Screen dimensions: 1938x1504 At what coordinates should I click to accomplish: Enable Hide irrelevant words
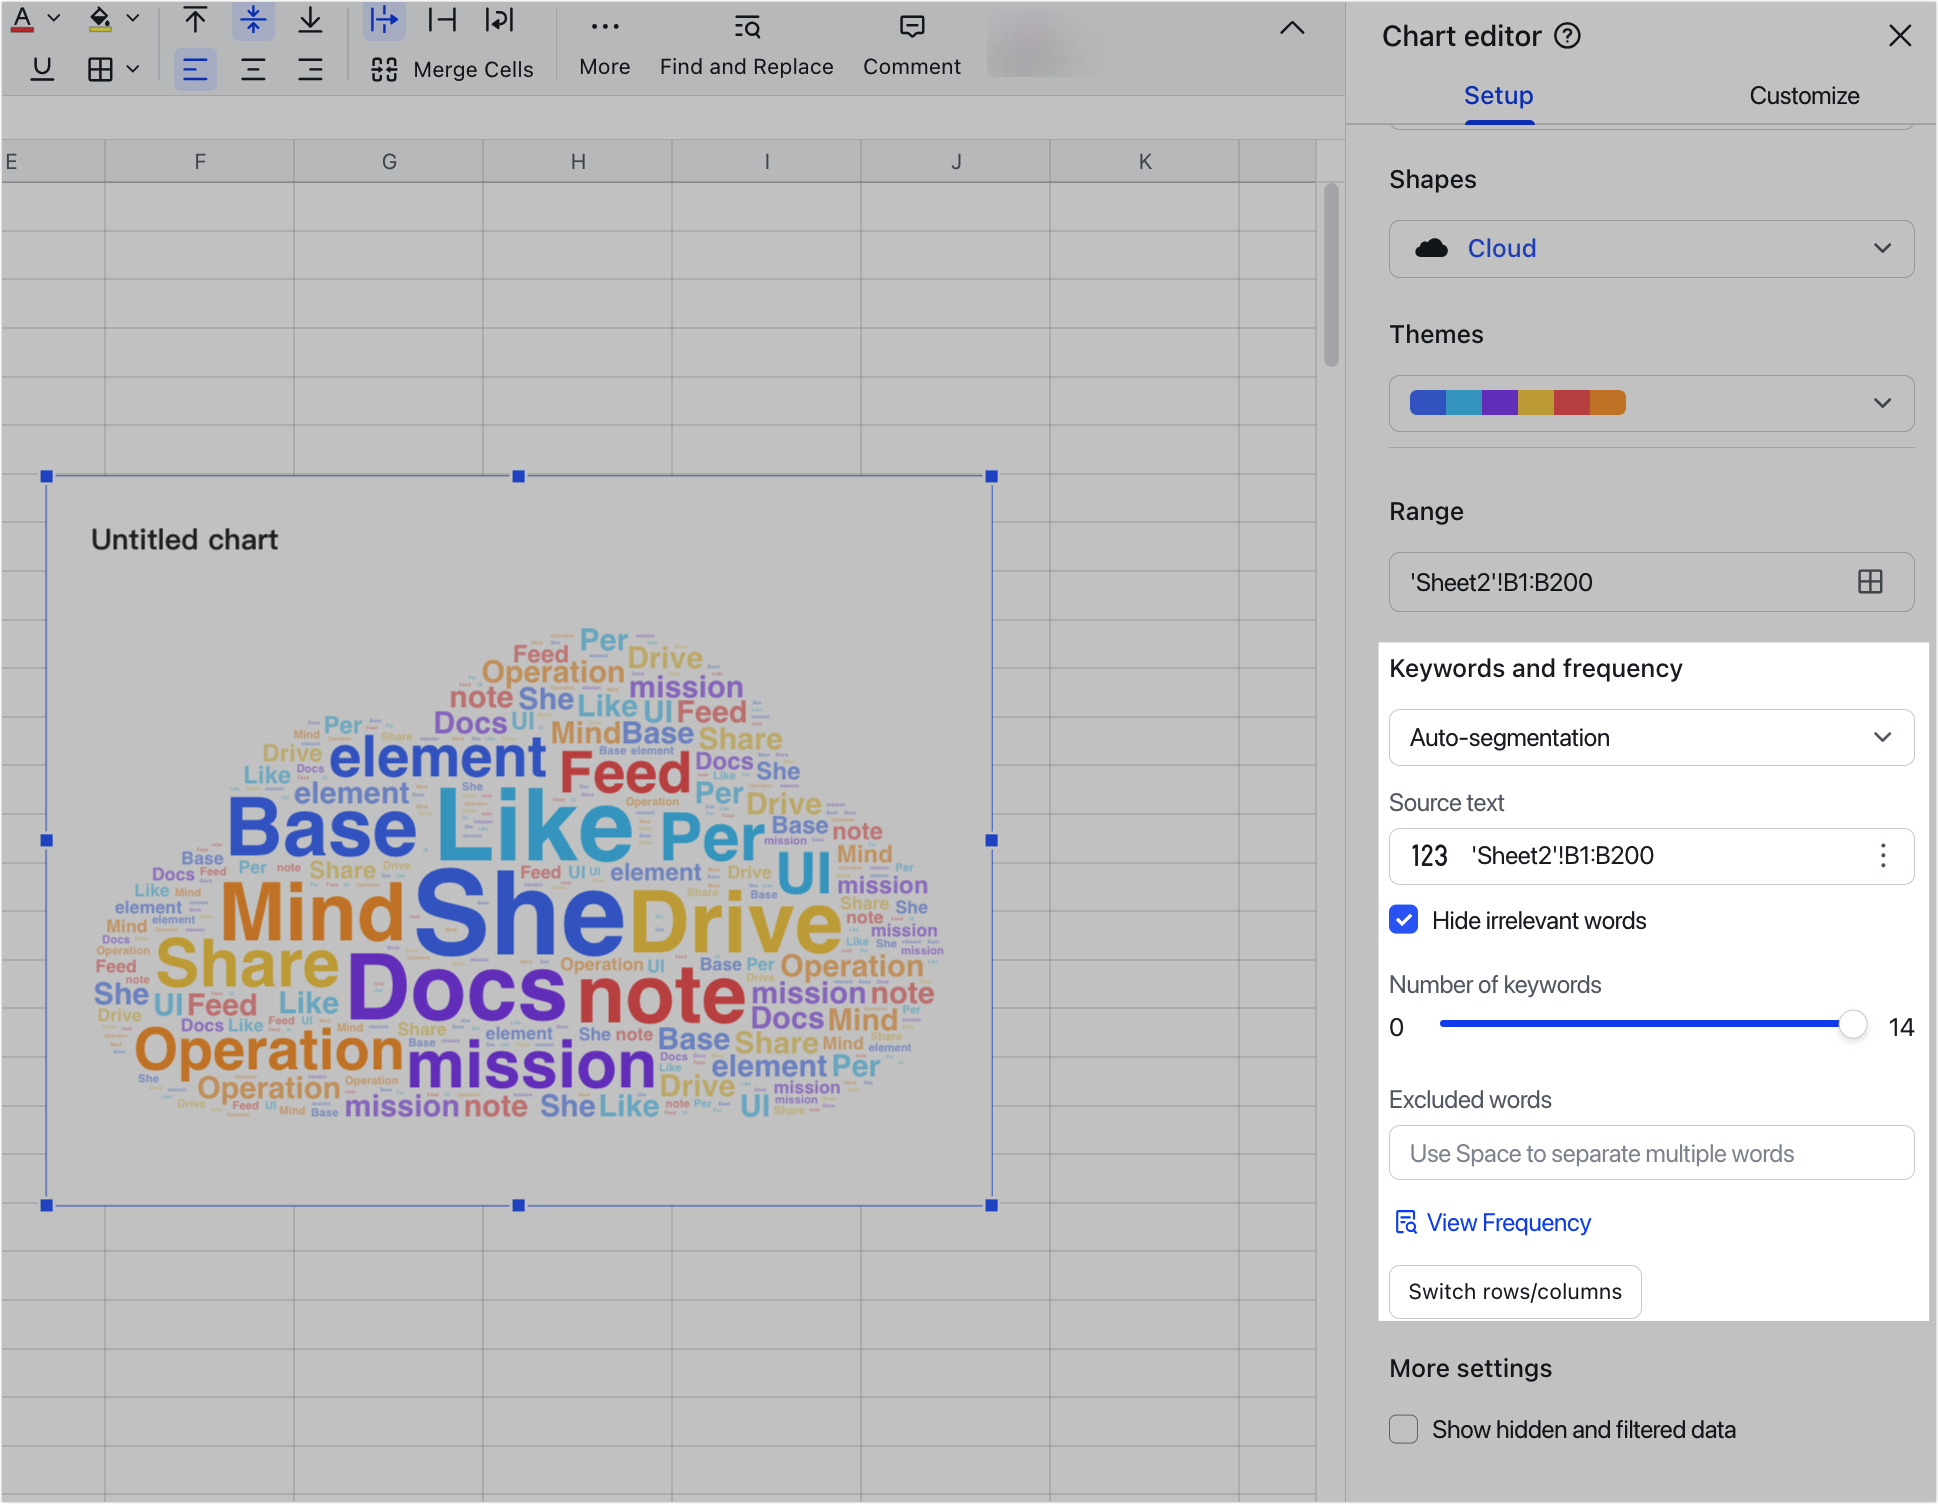click(x=1403, y=920)
